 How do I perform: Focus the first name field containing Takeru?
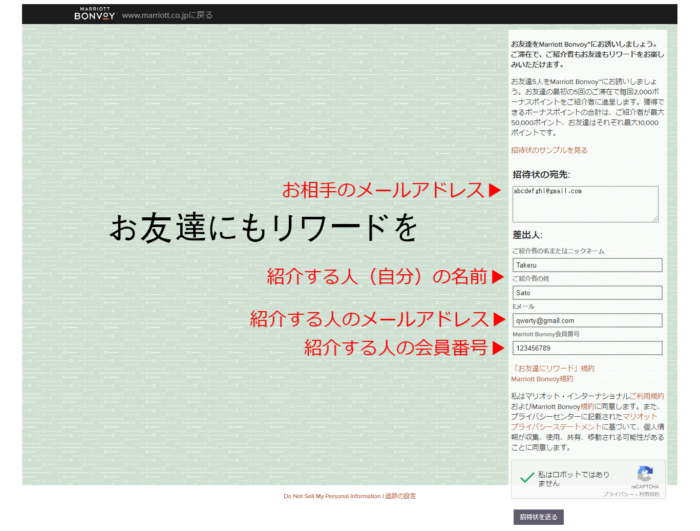[588, 265]
